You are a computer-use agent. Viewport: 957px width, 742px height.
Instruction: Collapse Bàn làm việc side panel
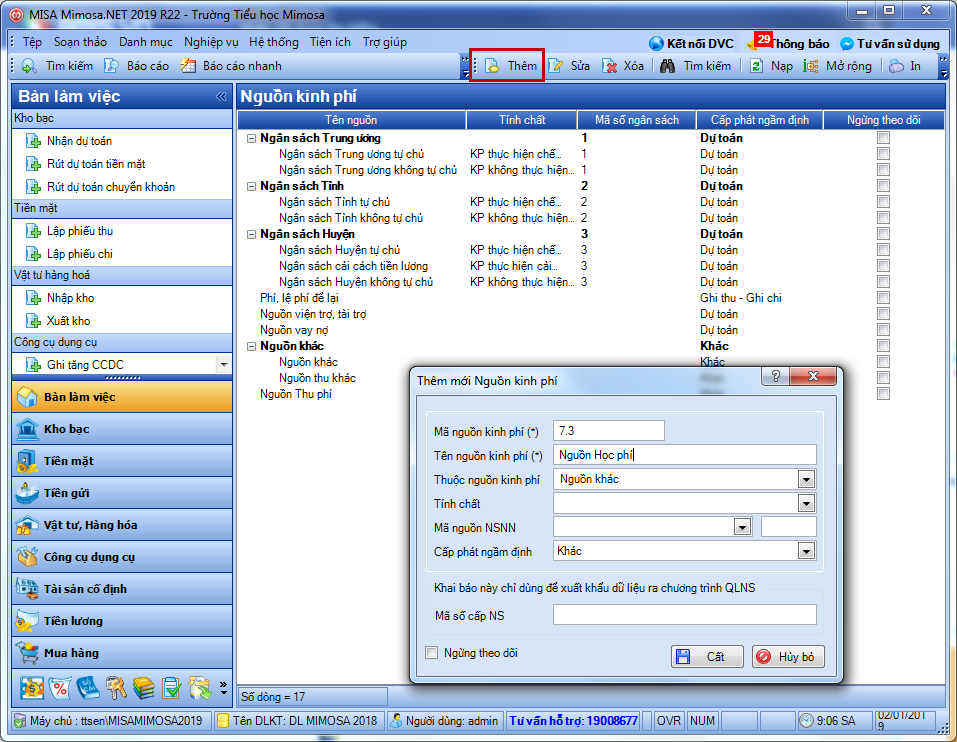pyautogui.click(x=221, y=96)
